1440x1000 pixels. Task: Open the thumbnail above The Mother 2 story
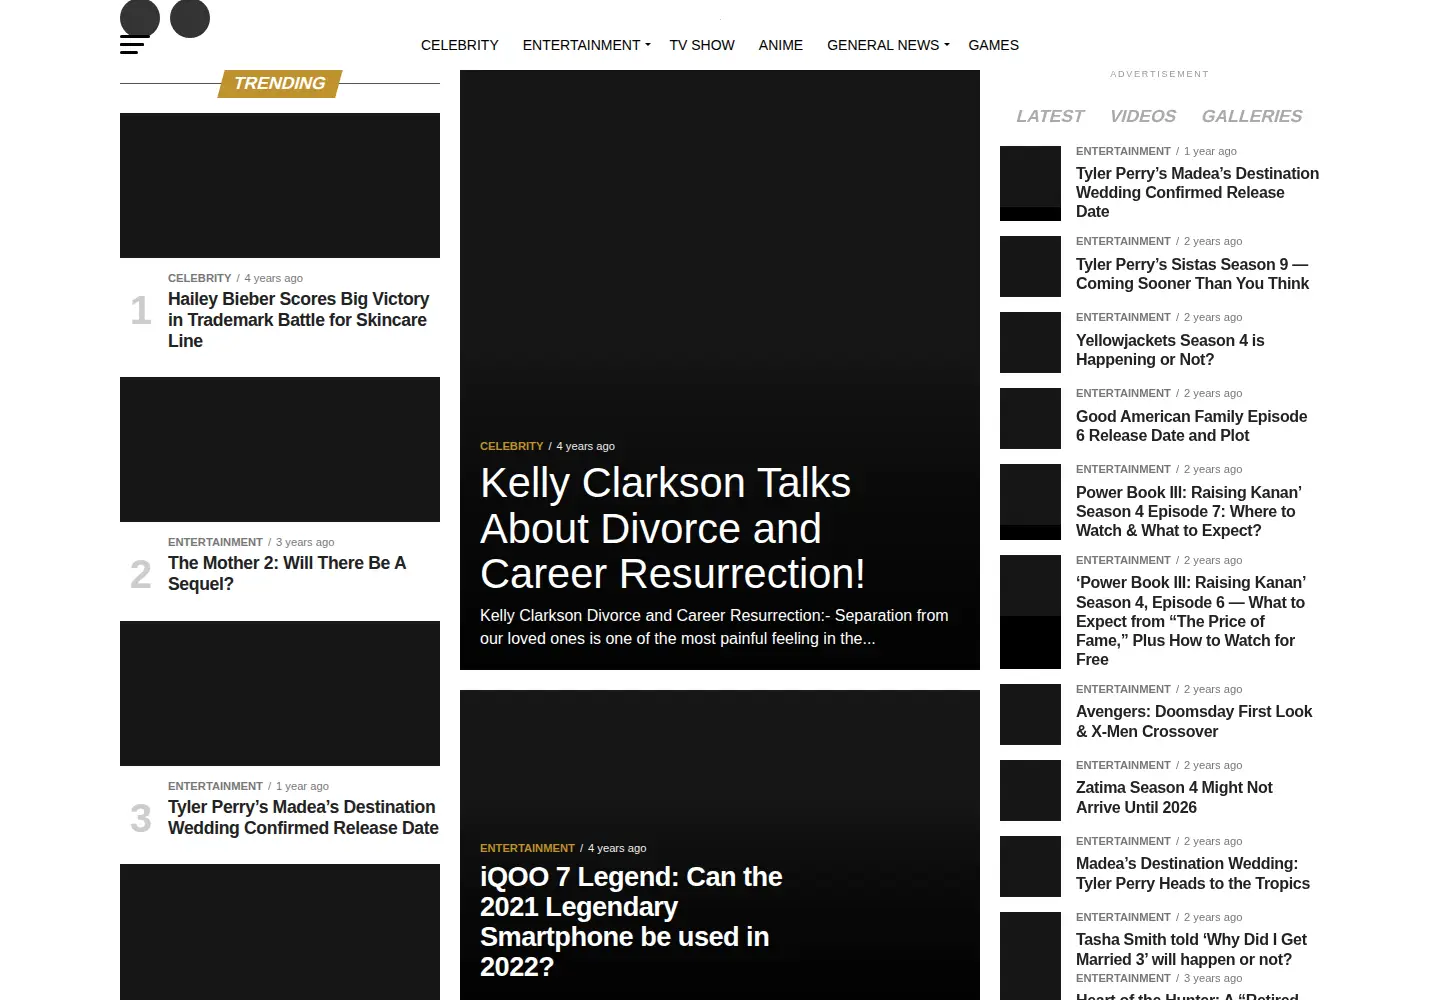pos(280,449)
